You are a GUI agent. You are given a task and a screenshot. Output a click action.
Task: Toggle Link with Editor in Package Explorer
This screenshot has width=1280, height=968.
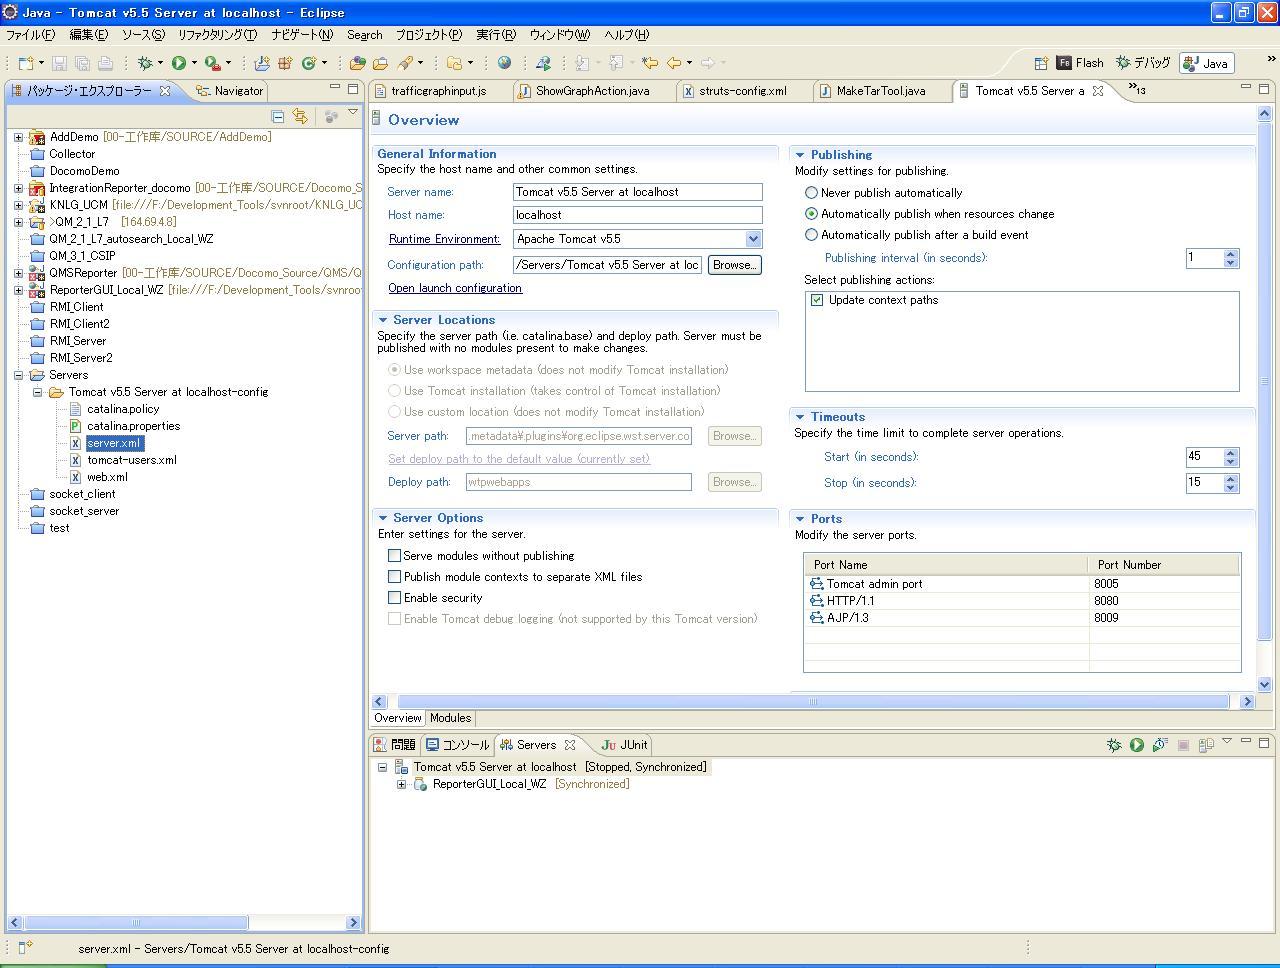[300, 116]
